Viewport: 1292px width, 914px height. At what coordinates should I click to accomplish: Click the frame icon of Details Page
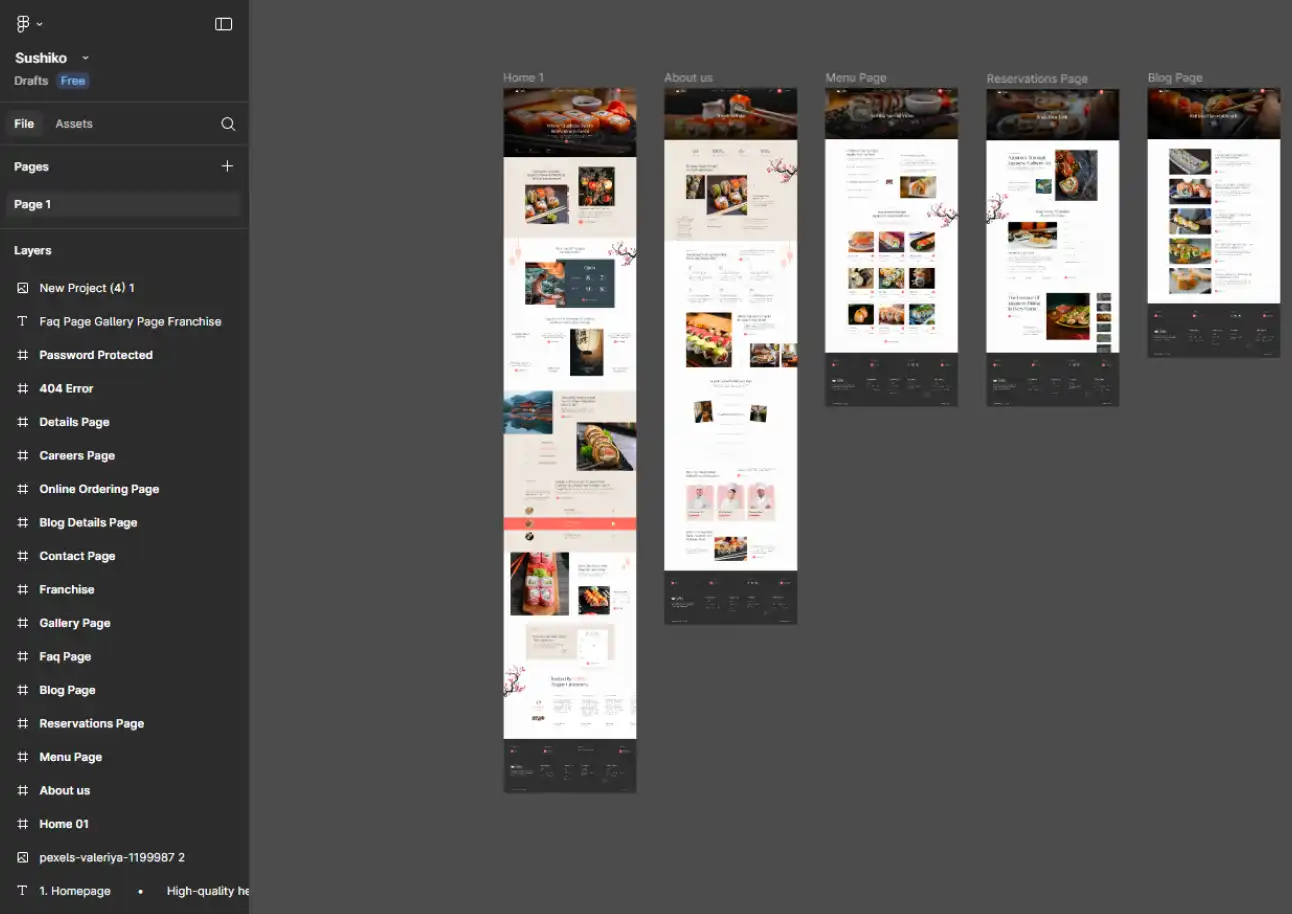tap(22, 422)
